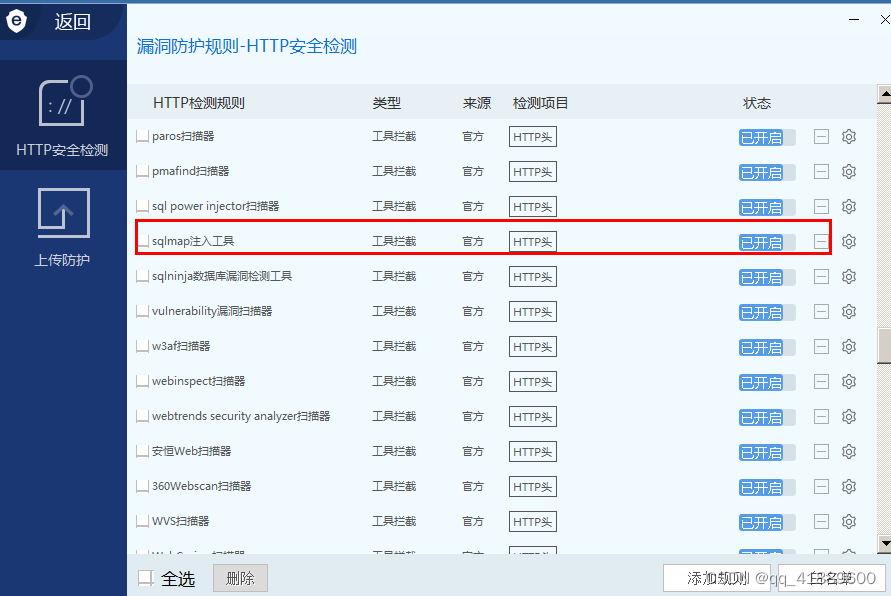891x596 pixels.
Task: Click the 来源 column header
Action: tap(476, 103)
